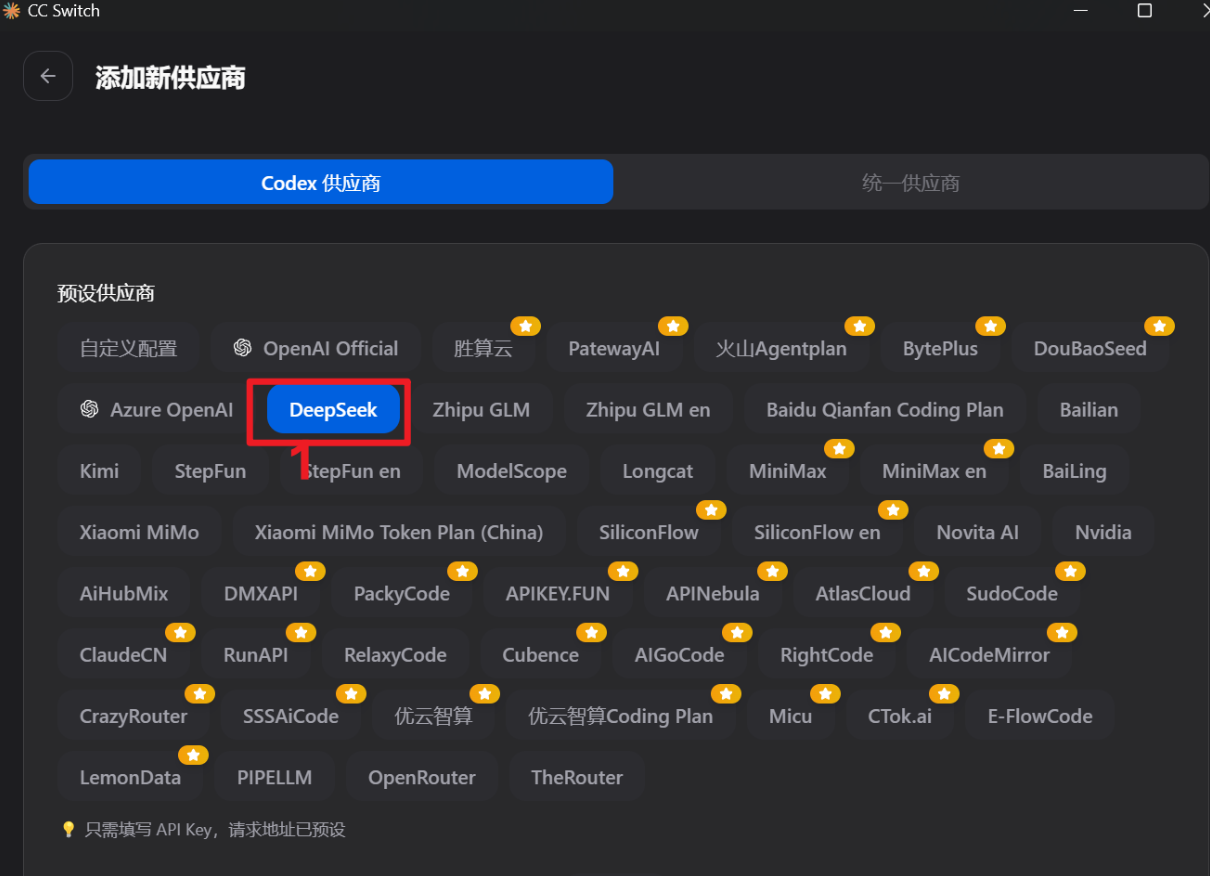
Task: Choose the OpenRouter preset
Action: 422,778
